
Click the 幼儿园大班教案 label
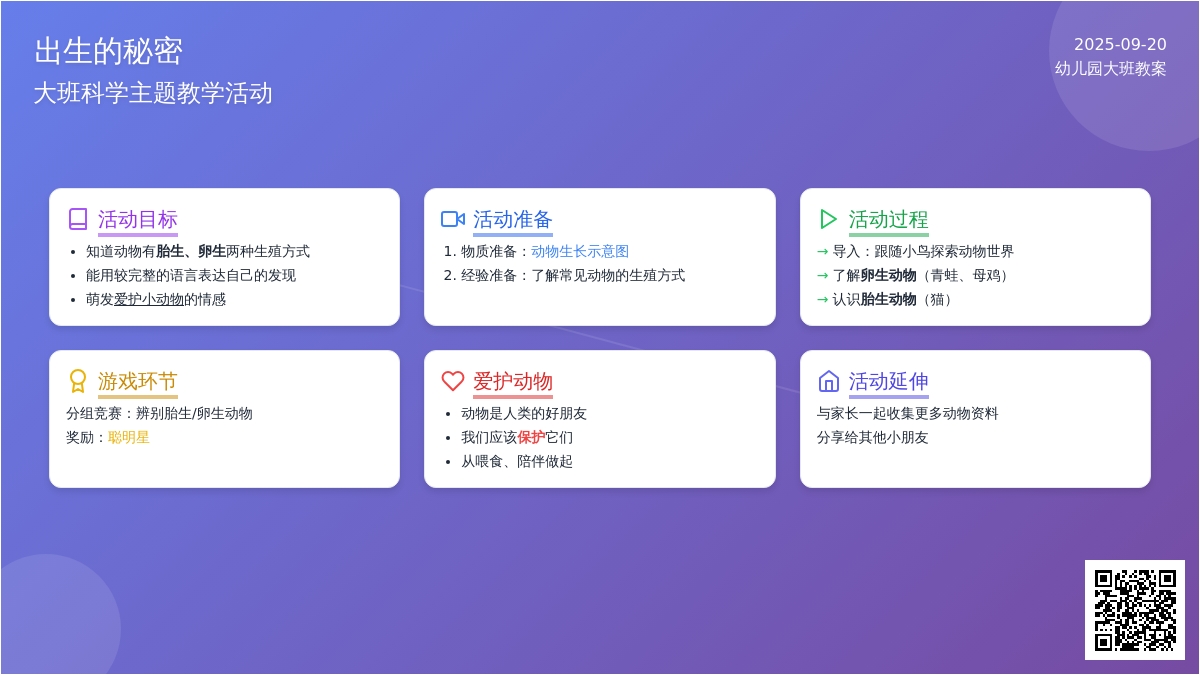point(1110,69)
